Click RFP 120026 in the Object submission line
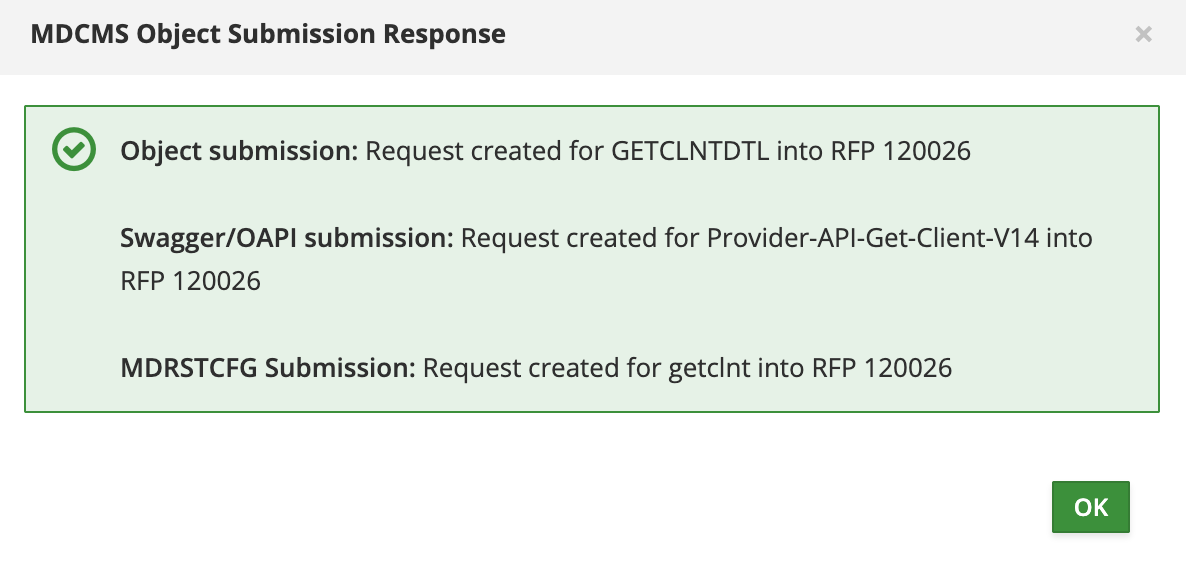 point(901,150)
